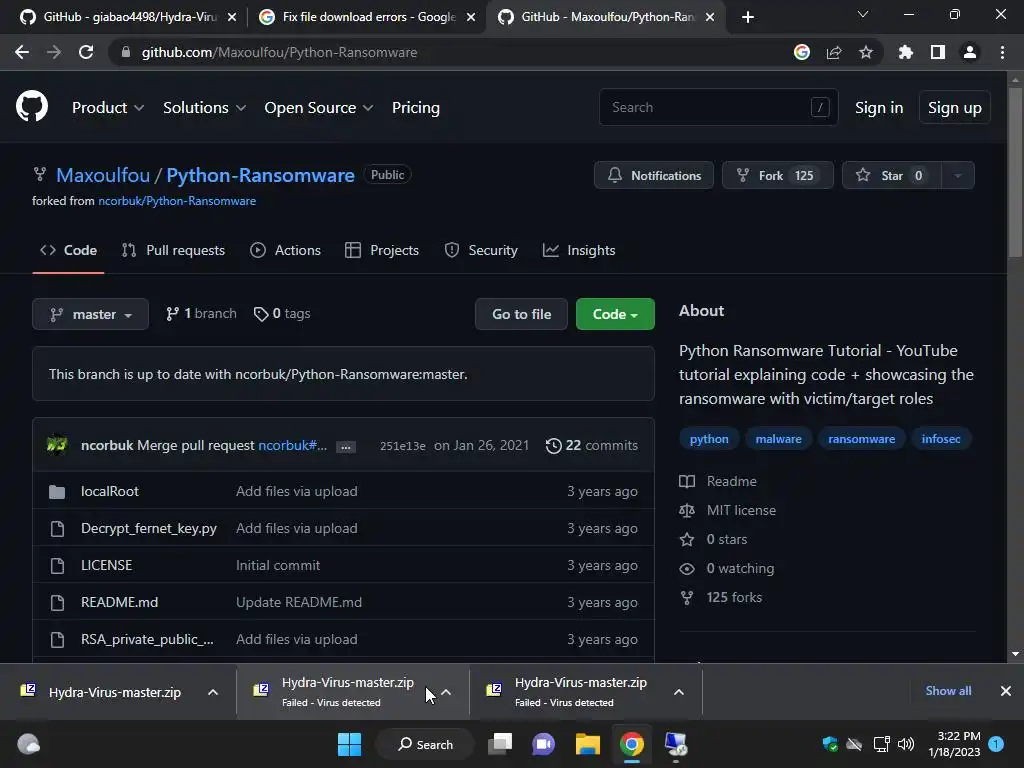Open the green Code dropdown
The width and height of the screenshot is (1024, 768).
coord(615,314)
